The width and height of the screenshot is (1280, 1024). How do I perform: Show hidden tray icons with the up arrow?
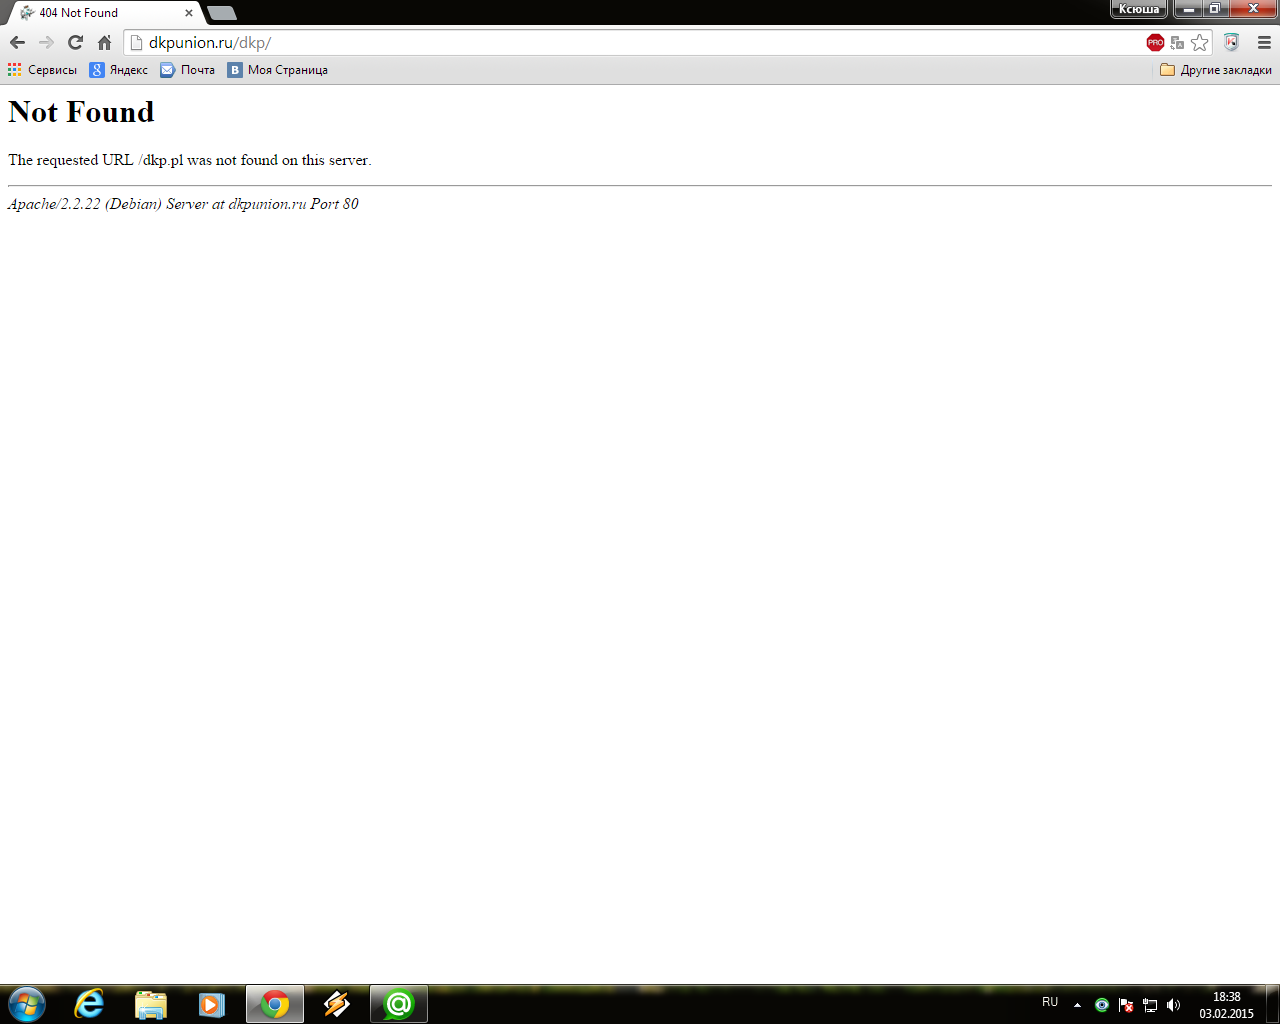[x=1077, y=1005]
